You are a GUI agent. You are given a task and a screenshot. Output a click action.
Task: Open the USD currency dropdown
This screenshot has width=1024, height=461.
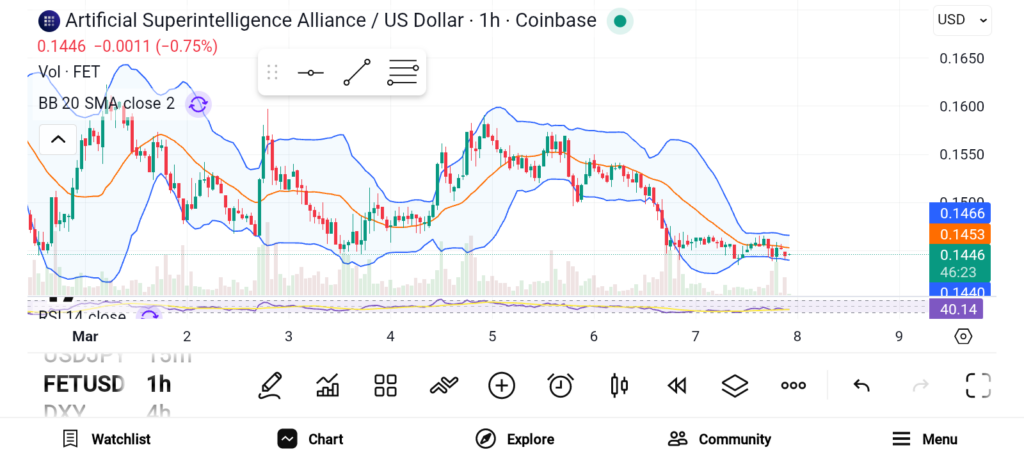coord(962,19)
